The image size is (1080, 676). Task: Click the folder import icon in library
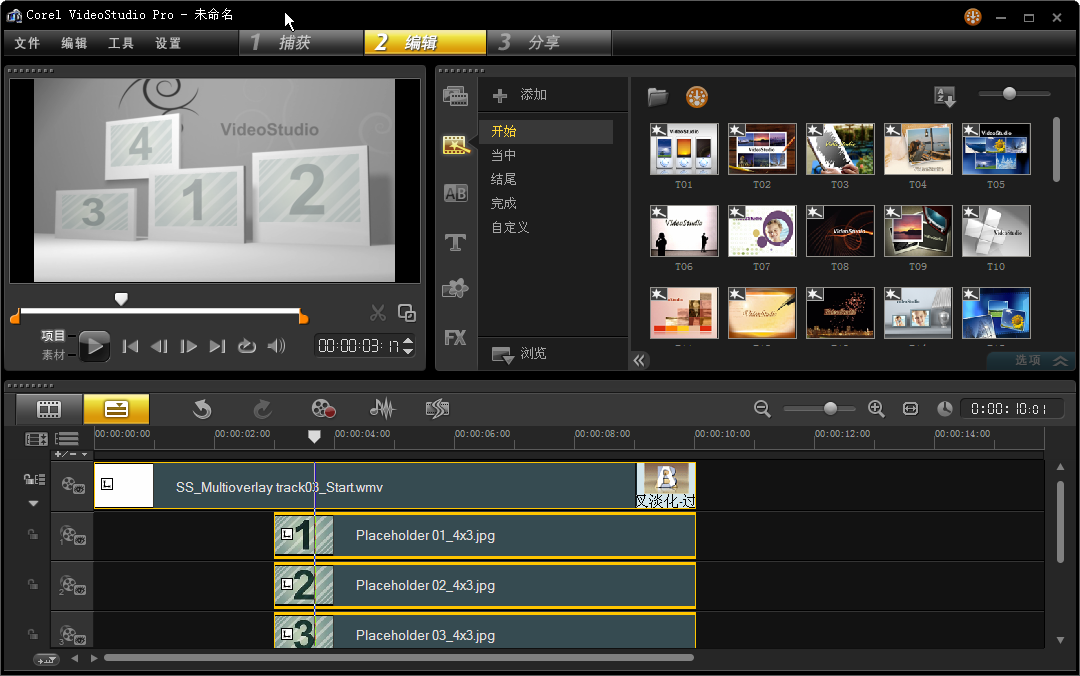(x=658, y=97)
